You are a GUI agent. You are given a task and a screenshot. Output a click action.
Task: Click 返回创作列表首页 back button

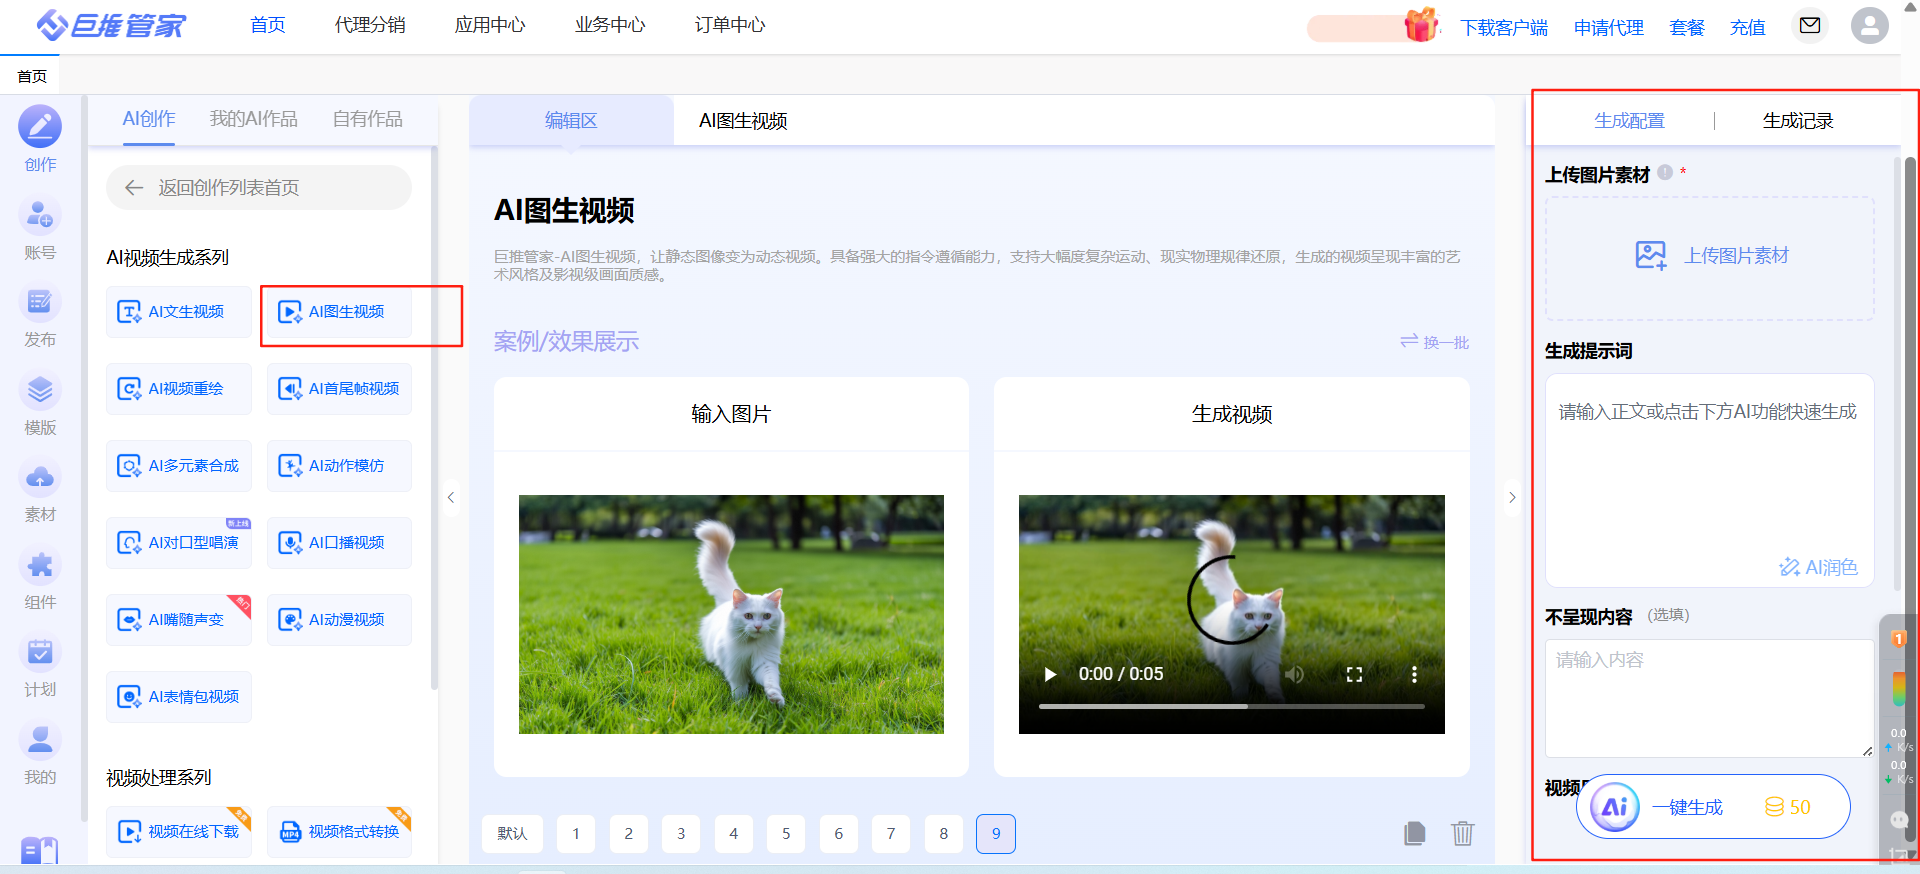[x=259, y=188]
